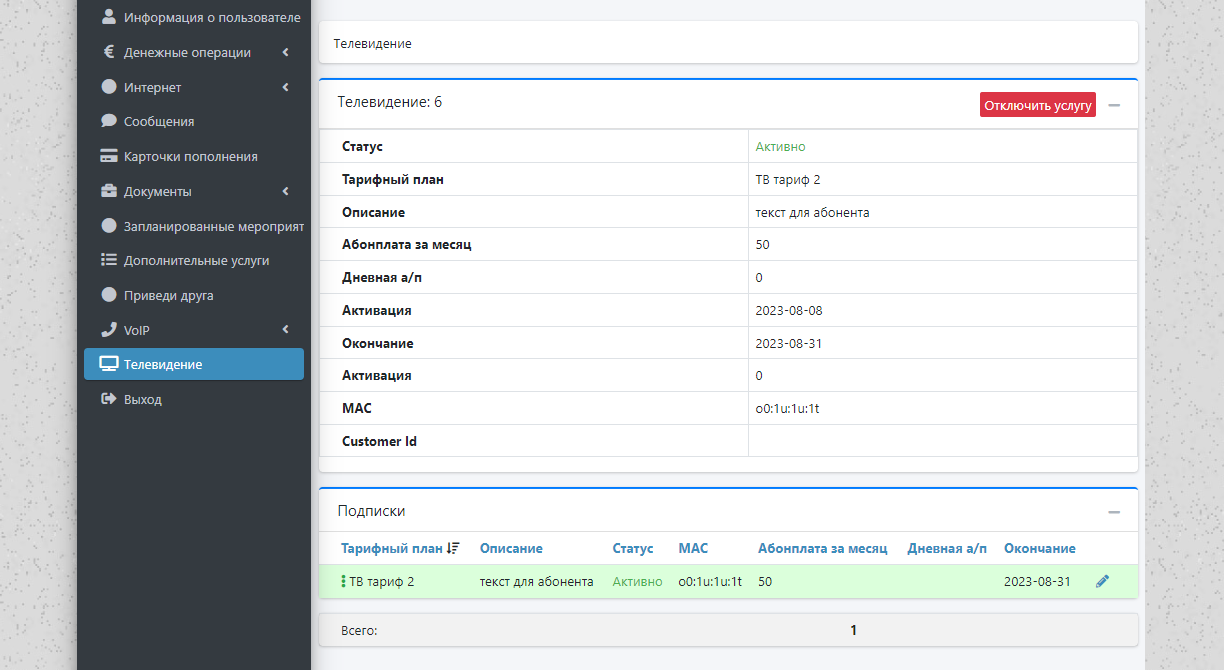This screenshot has width=1224, height=670.
Task: Click the sort icon next to Тарифный план
Action: tap(454, 548)
